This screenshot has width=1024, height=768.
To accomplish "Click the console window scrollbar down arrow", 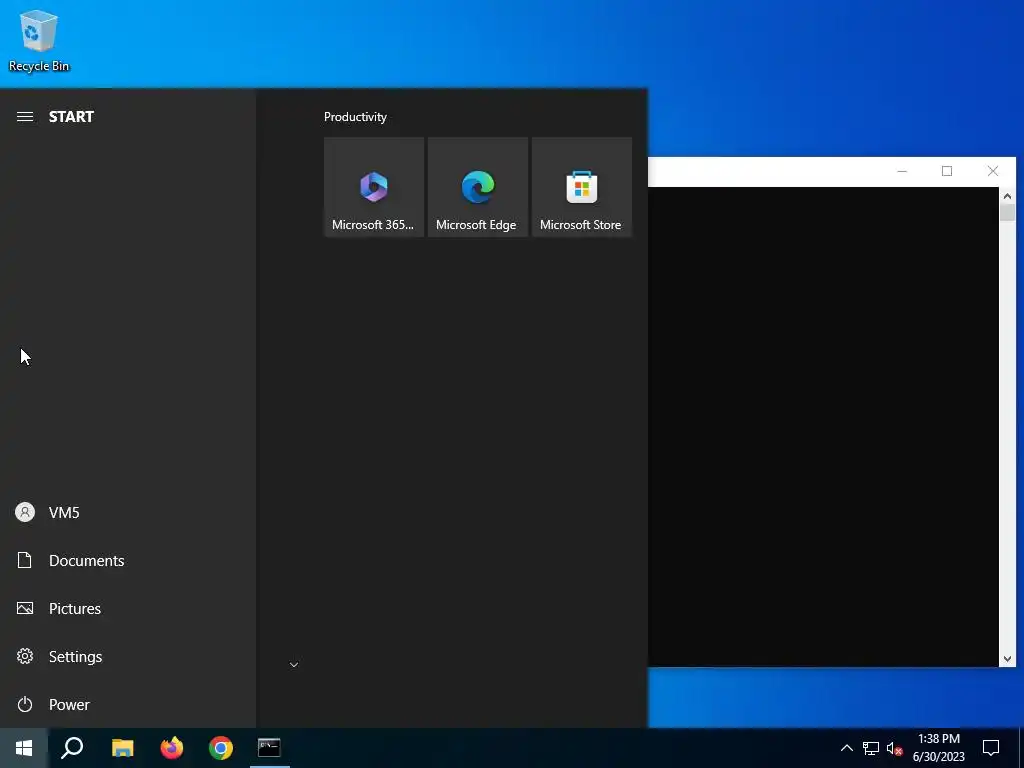I will pyautogui.click(x=1007, y=659).
